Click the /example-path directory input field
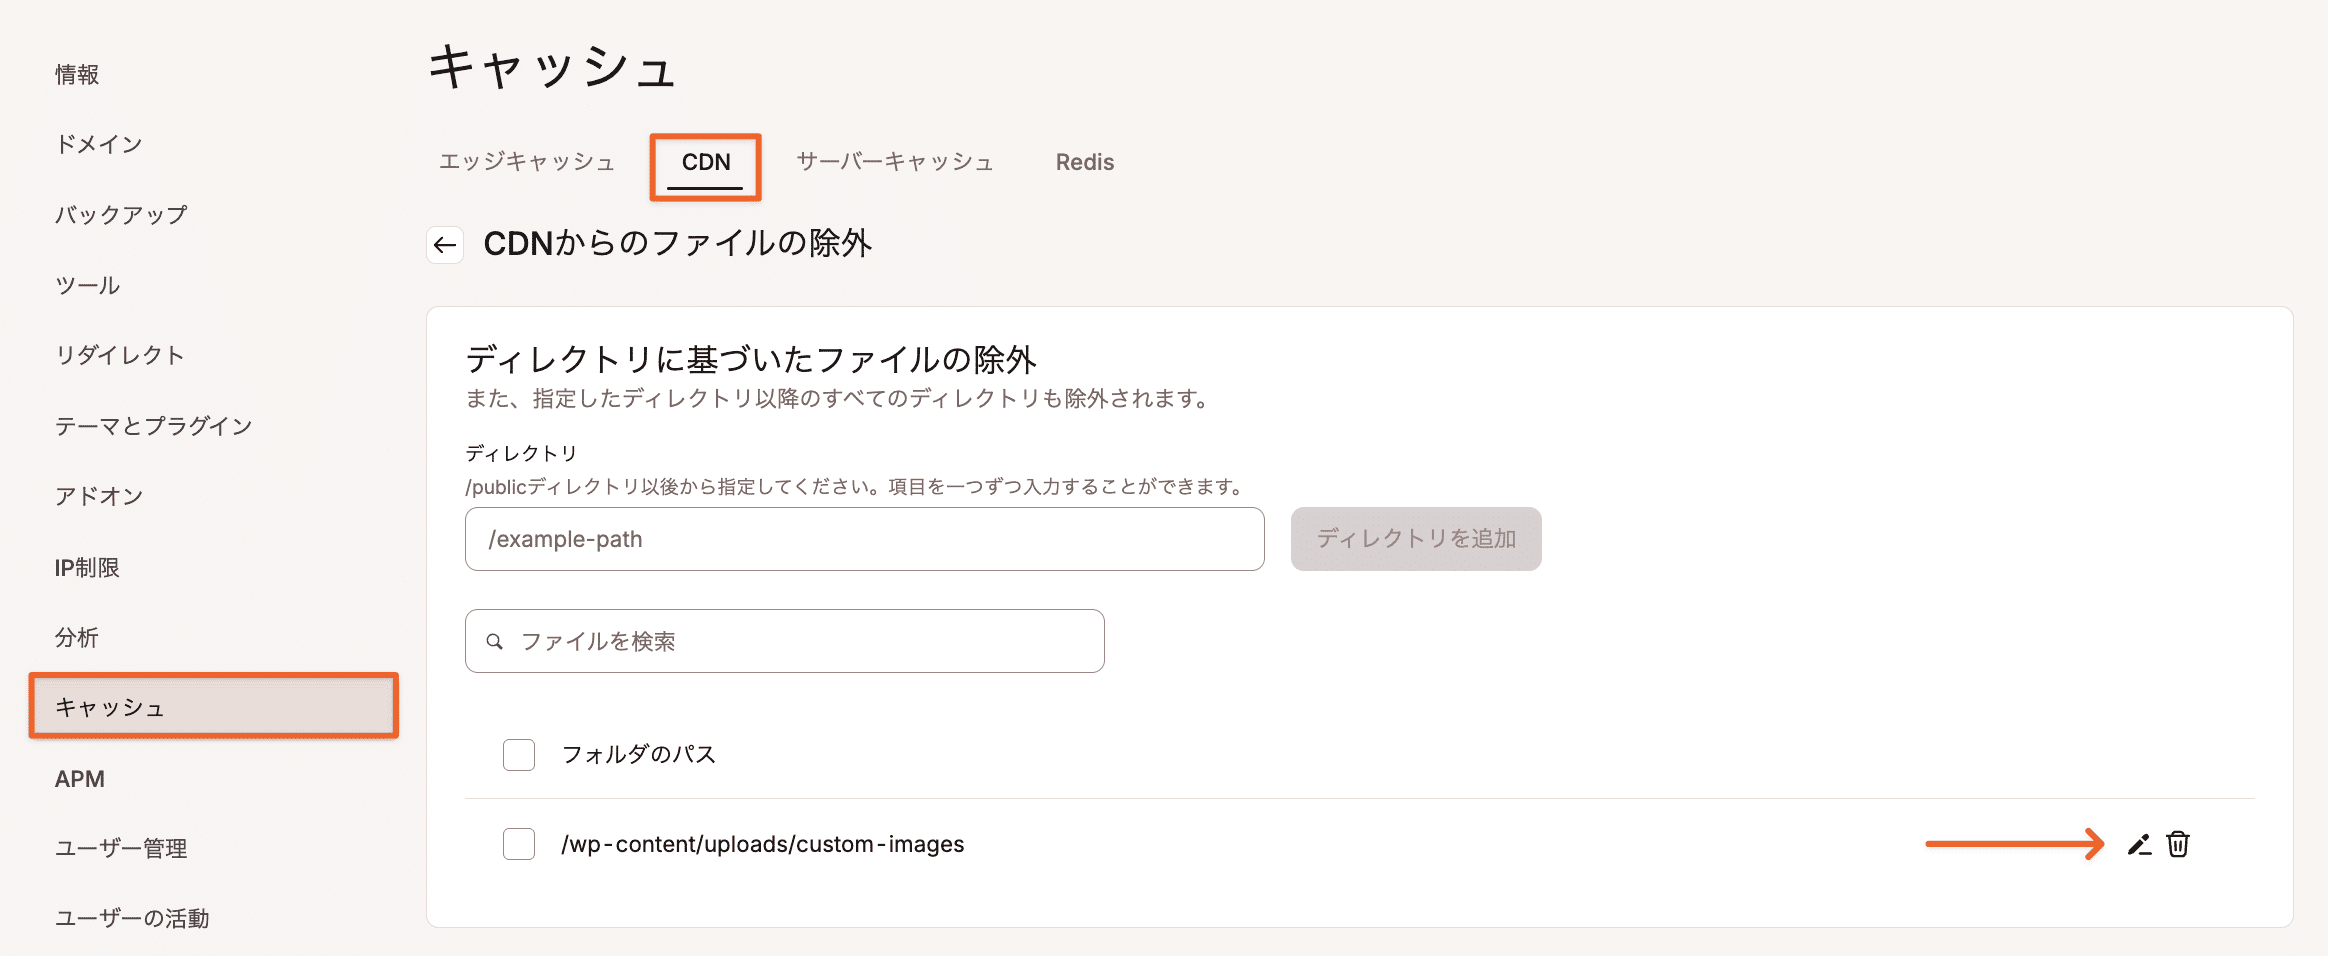Image resolution: width=2328 pixels, height=956 pixels. click(x=864, y=539)
